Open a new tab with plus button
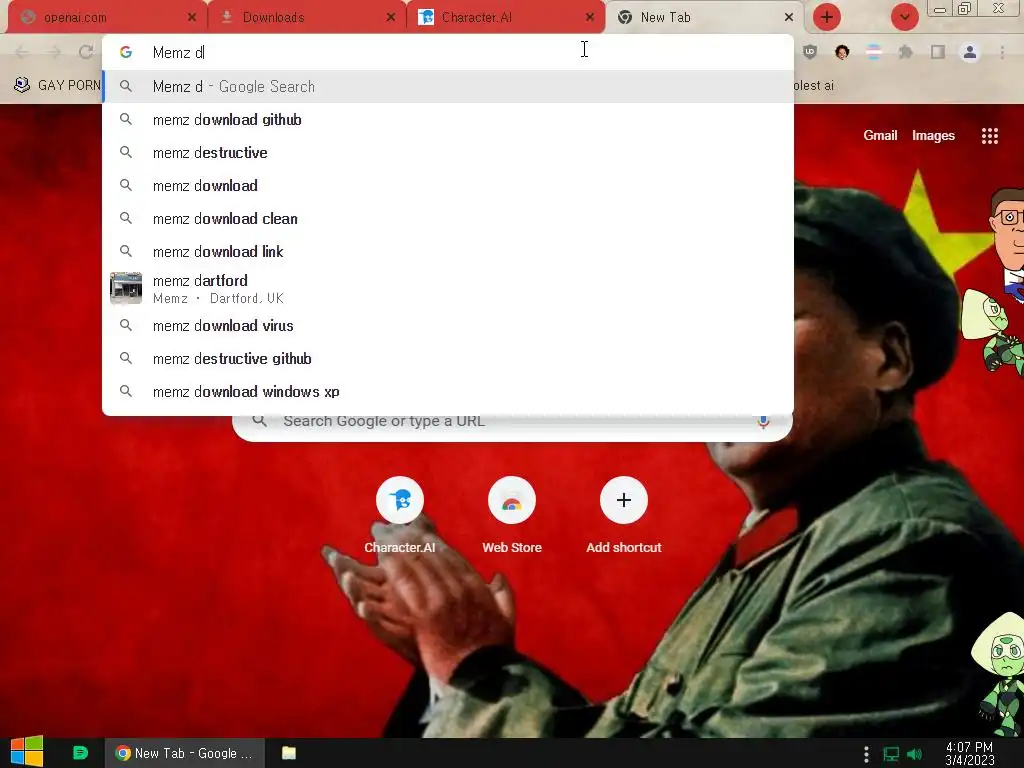 click(827, 17)
